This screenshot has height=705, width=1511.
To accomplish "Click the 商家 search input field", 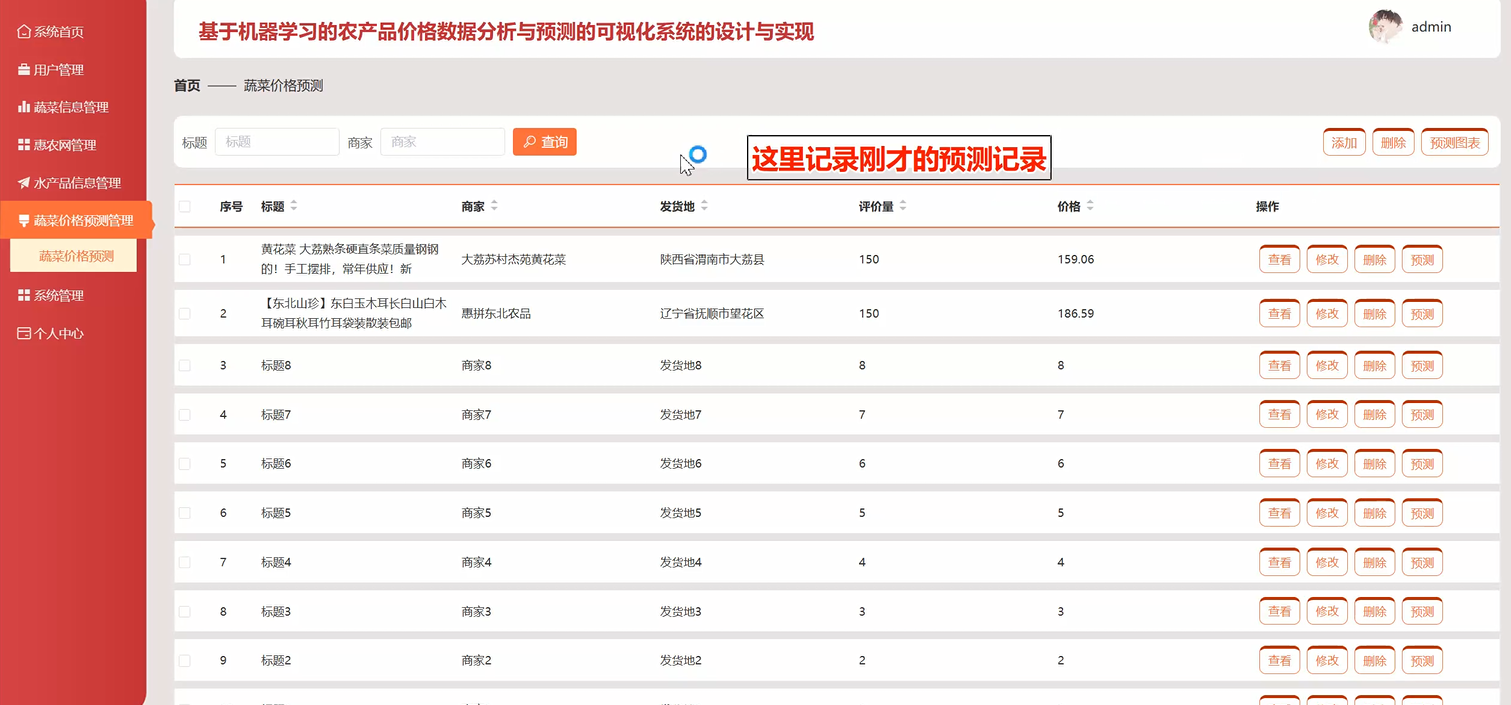I will click(x=442, y=142).
